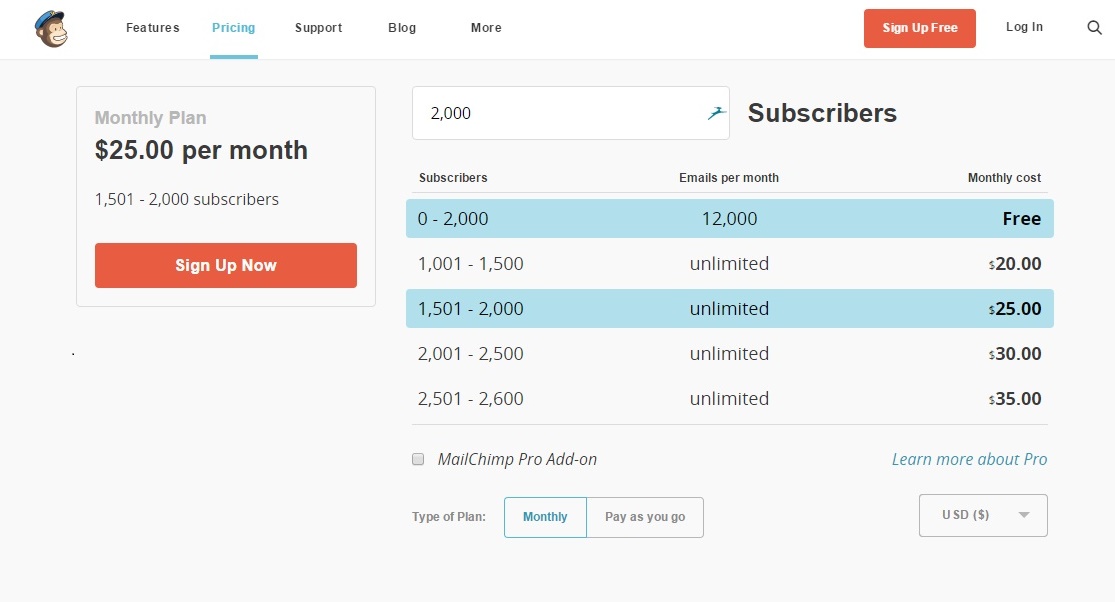1115x602 pixels.
Task: Open the search magnifier icon
Action: (1094, 28)
